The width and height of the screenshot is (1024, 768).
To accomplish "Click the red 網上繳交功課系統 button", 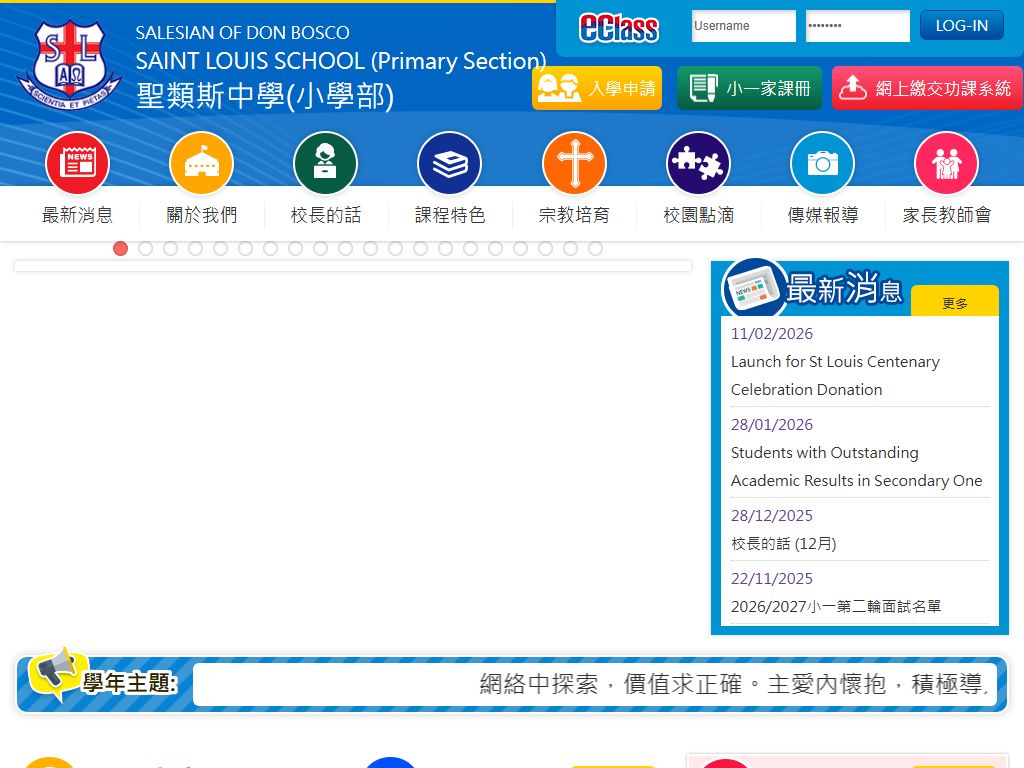I will point(927,88).
